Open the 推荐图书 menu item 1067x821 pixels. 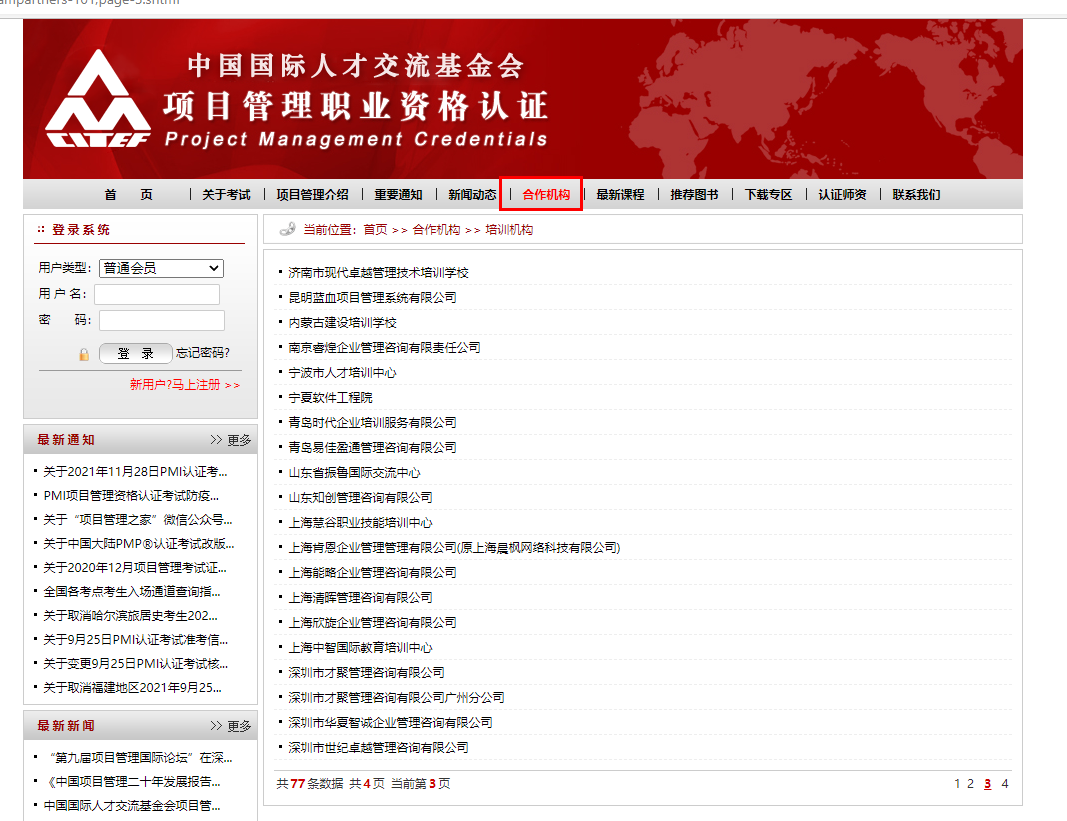694,195
